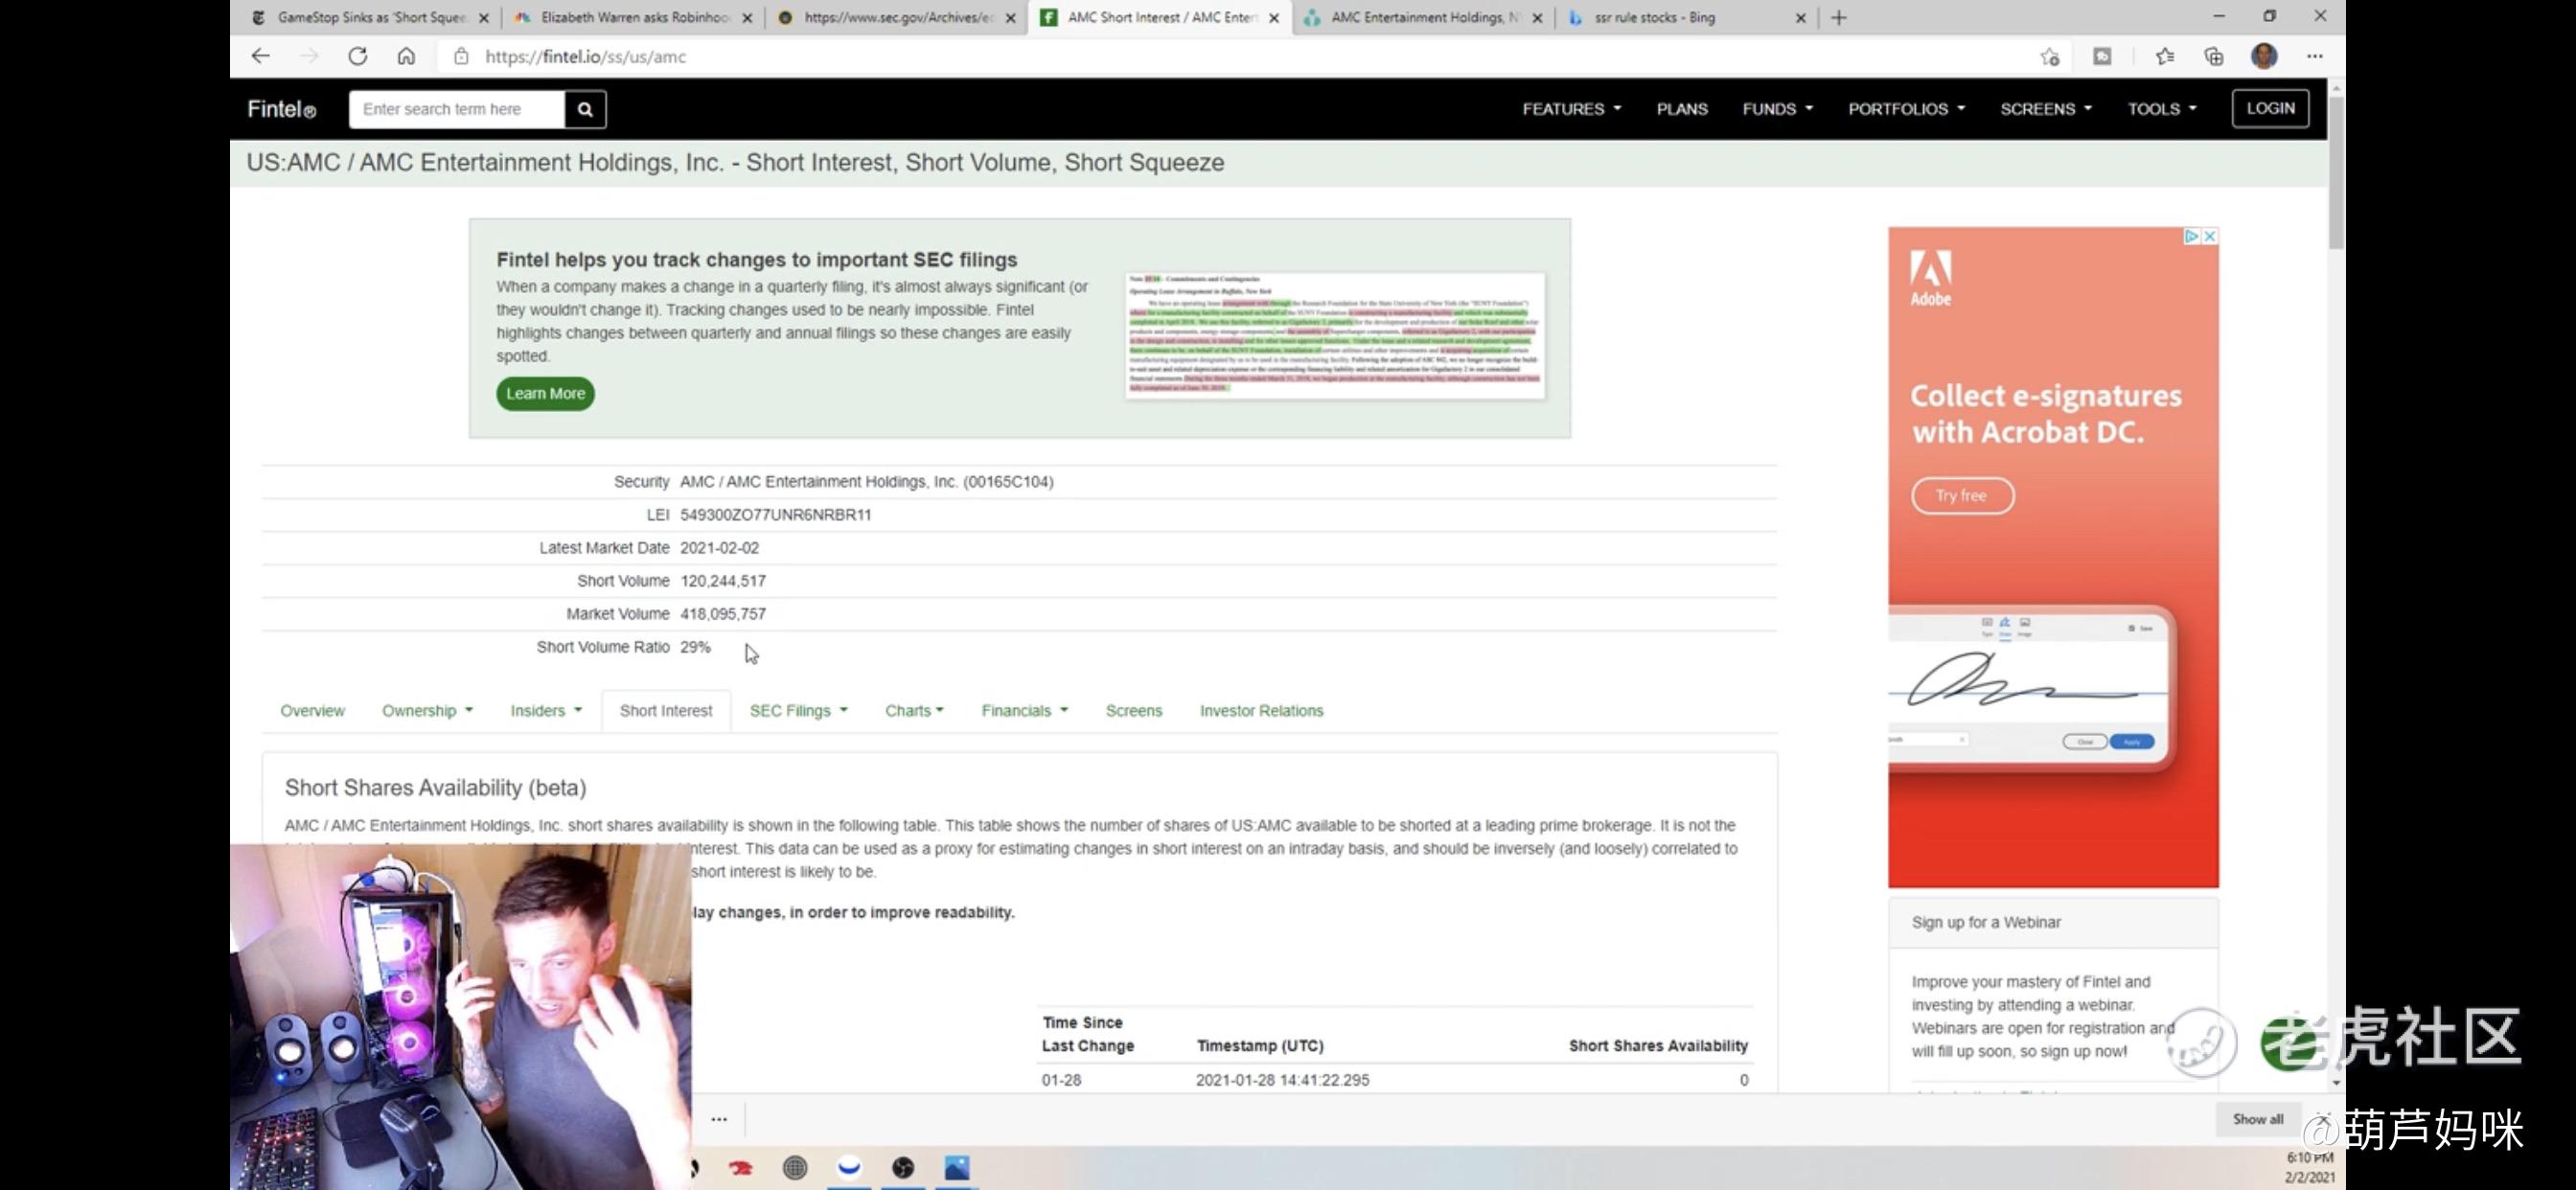Open the Ownership tab dropdown

pyautogui.click(x=427, y=711)
